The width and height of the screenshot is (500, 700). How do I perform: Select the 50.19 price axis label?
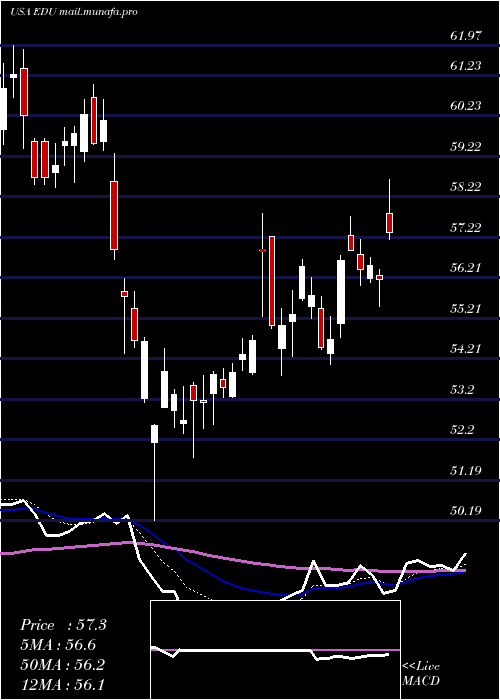(x=466, y=511)
